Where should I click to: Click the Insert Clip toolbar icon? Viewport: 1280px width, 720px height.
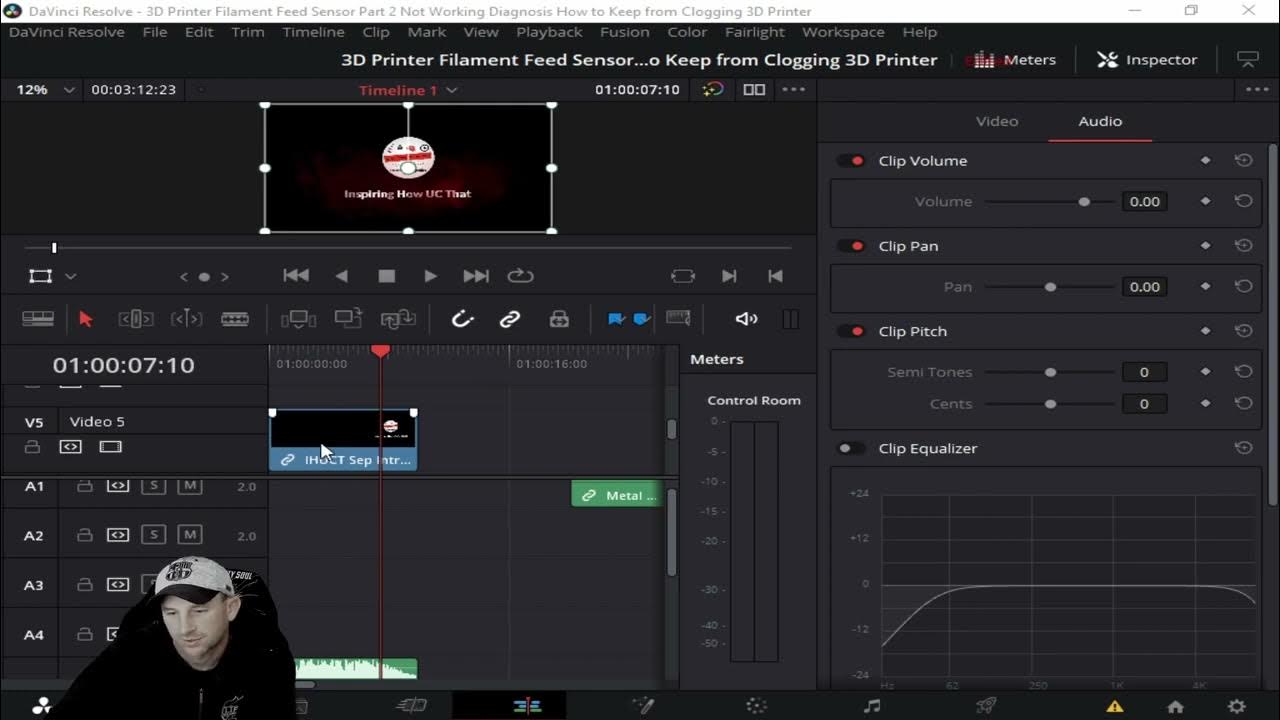[x=298, y=319]
